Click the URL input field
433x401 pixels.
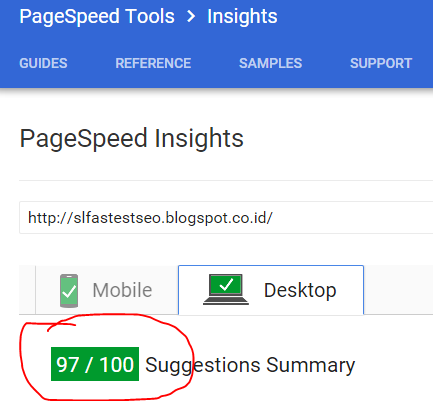(x=226, y=218)
